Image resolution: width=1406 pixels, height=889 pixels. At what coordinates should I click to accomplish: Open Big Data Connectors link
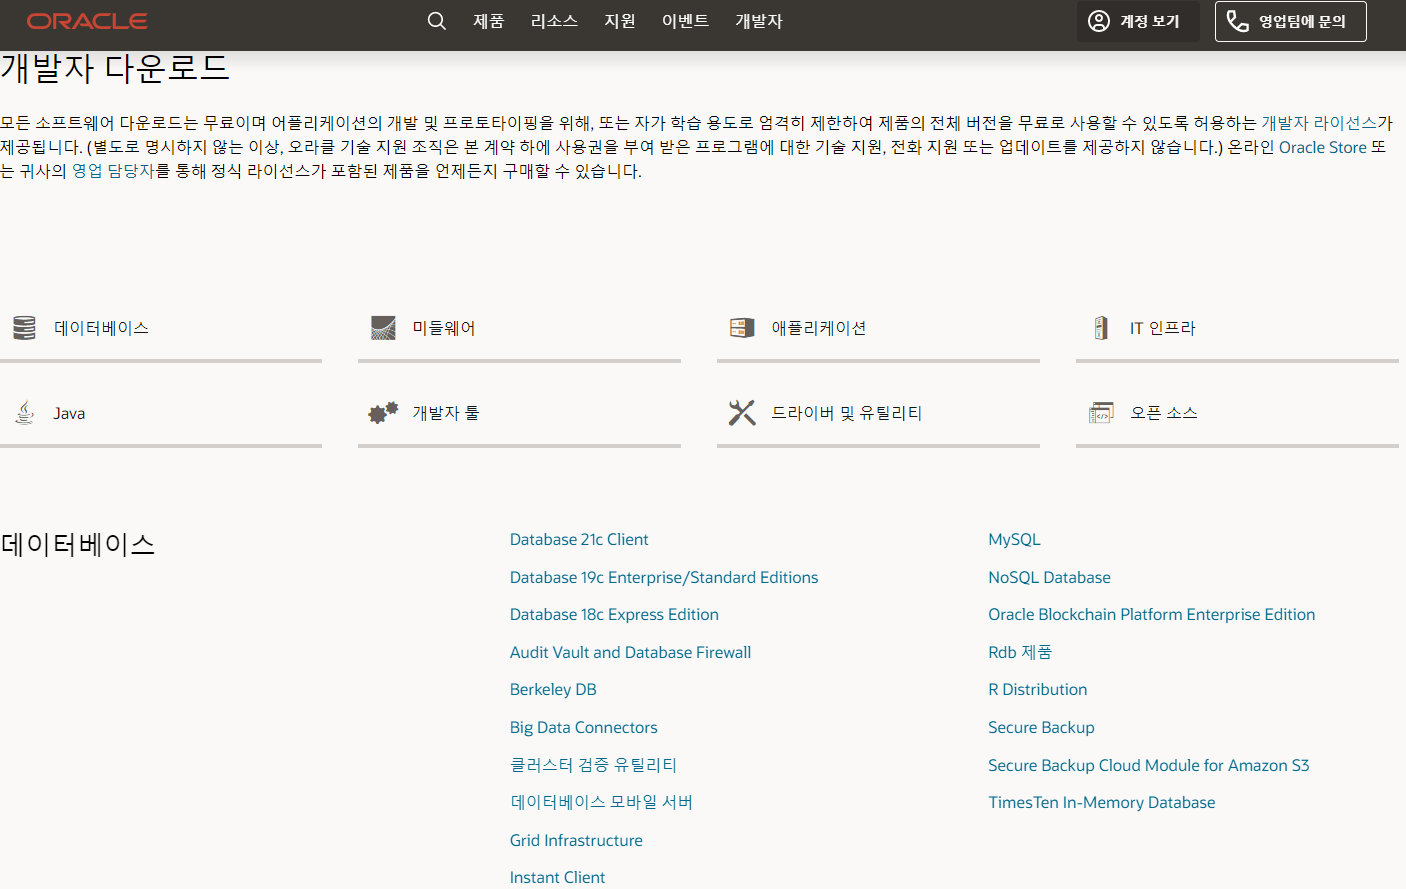point(584,727)
